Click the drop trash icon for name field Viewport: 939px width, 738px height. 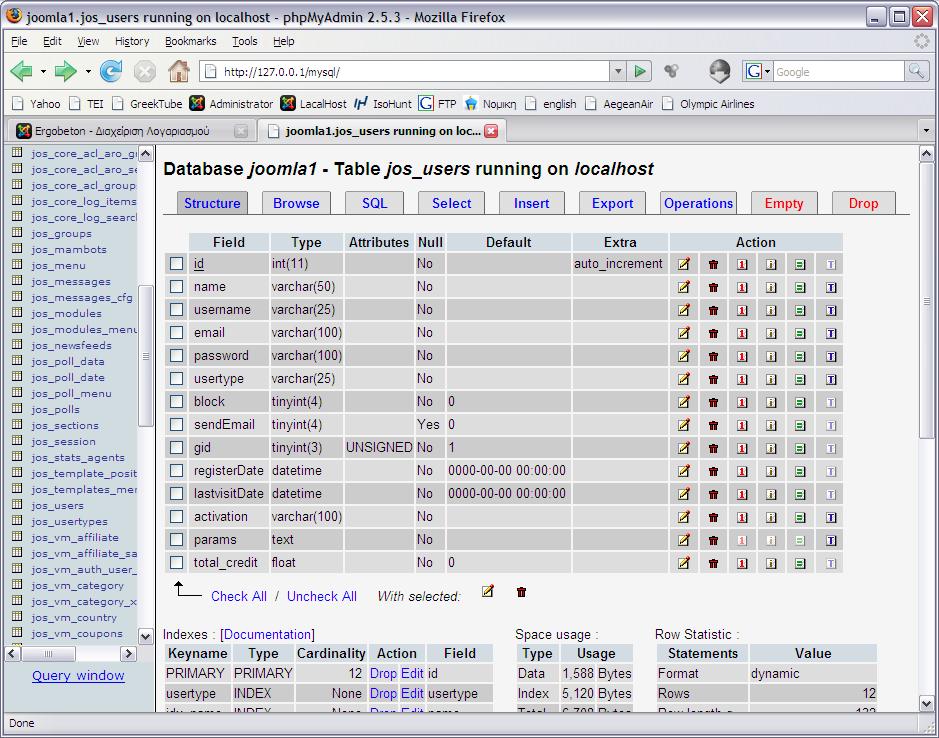pyautogui.click(x=713, y=288)
